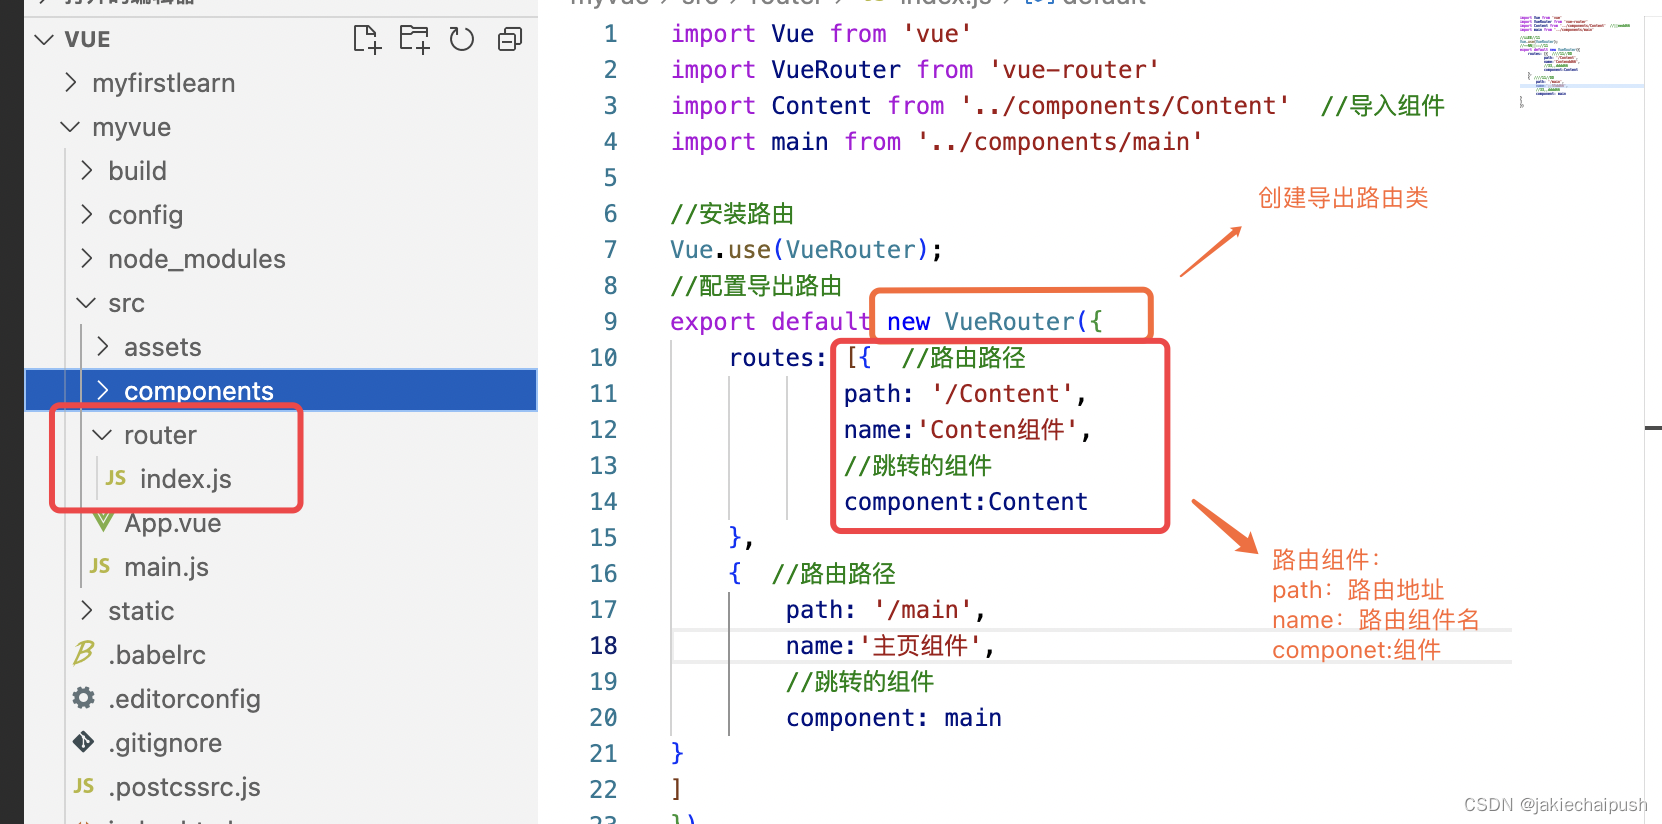Click the Vue icon of App.vue
Screen dimensions: 1662x824
(x=102, y=522)
